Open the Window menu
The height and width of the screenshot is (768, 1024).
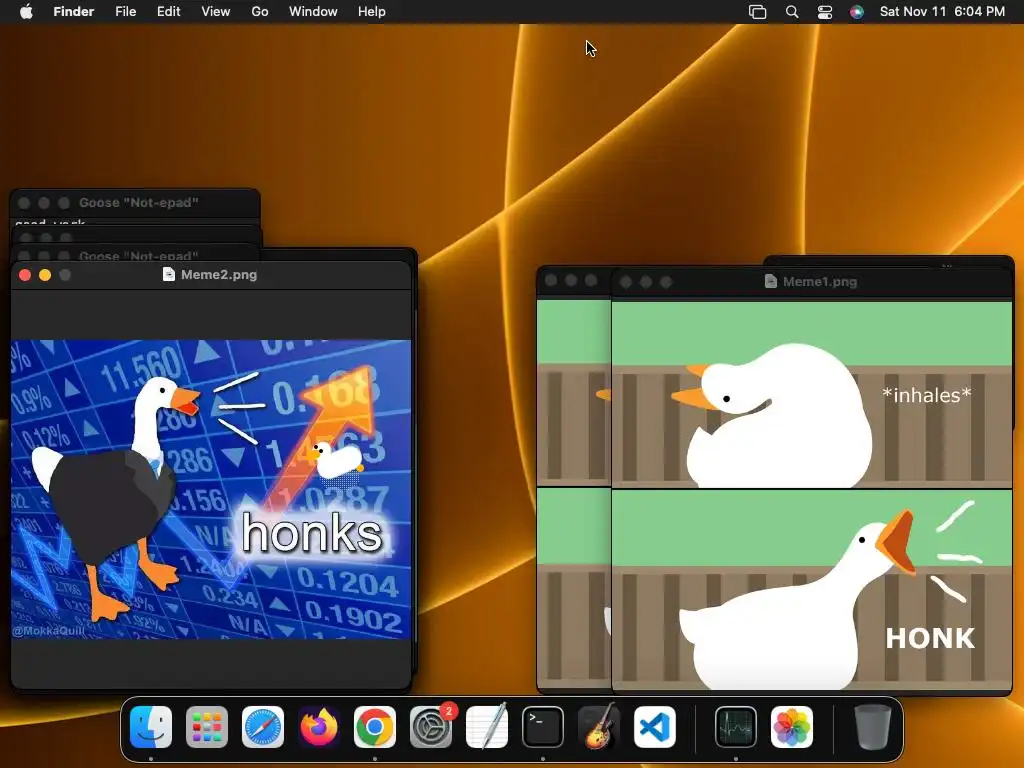[313, 12]
